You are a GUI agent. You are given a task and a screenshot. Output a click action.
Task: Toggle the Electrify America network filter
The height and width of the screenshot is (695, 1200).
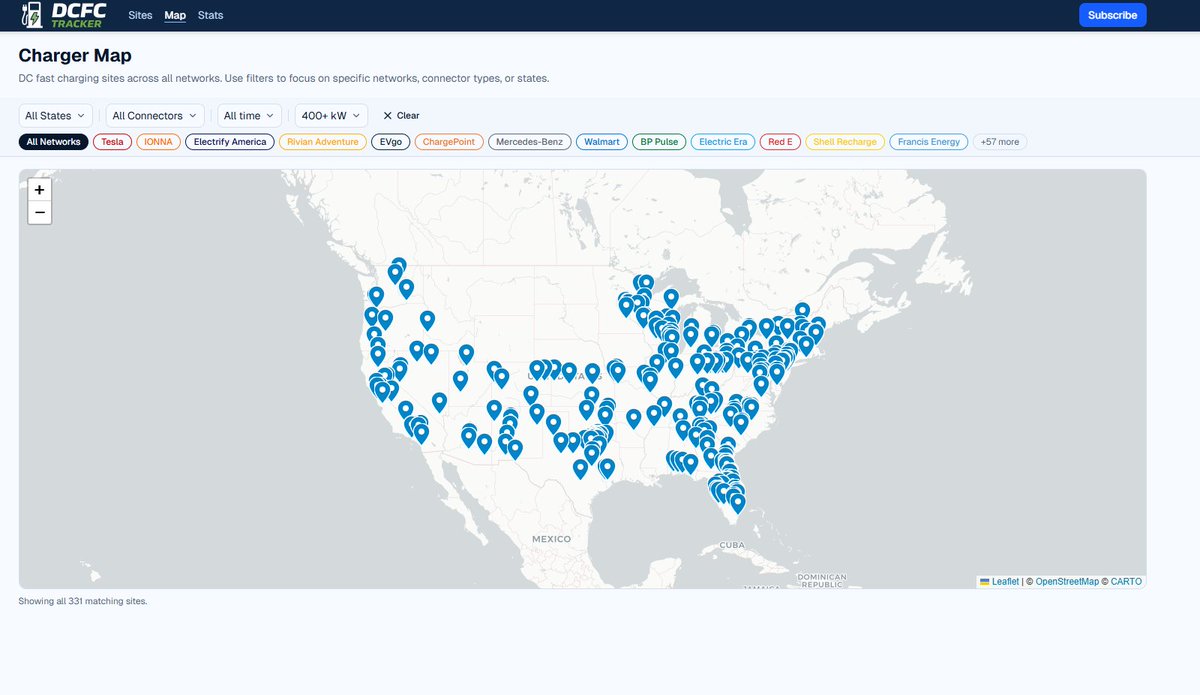pyautogui.click(x=230, y=142)
